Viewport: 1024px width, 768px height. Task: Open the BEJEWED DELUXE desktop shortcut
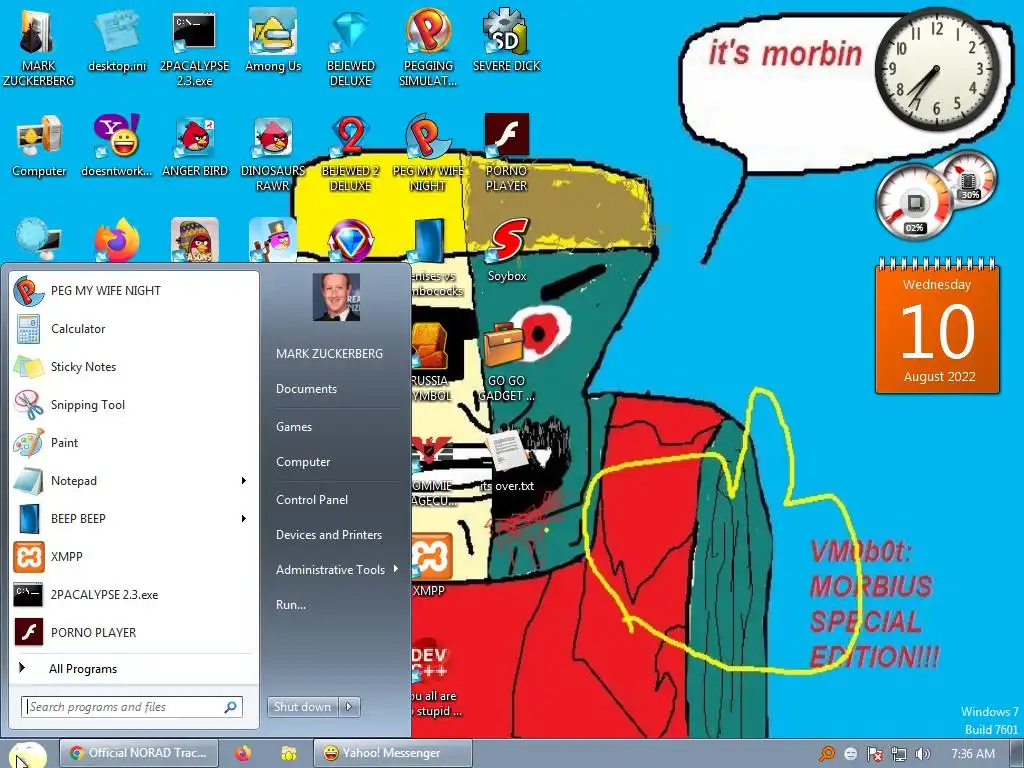[351, 47]
